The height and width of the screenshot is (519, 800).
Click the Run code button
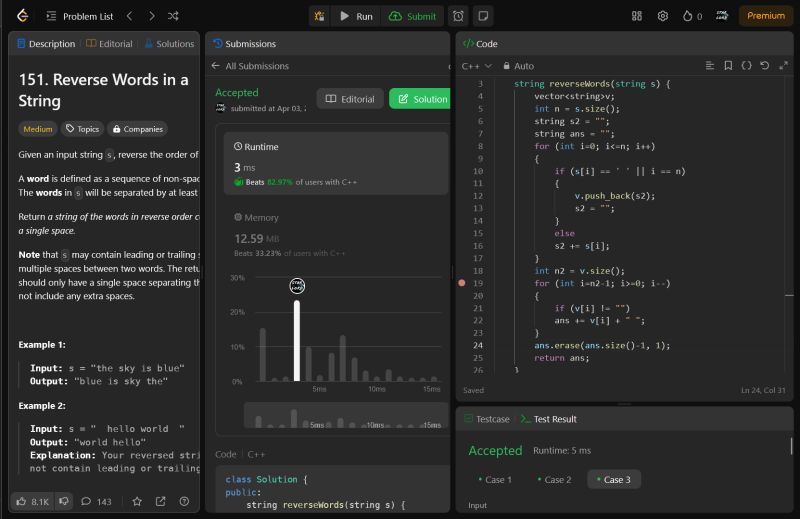click(x=357, y=16)
